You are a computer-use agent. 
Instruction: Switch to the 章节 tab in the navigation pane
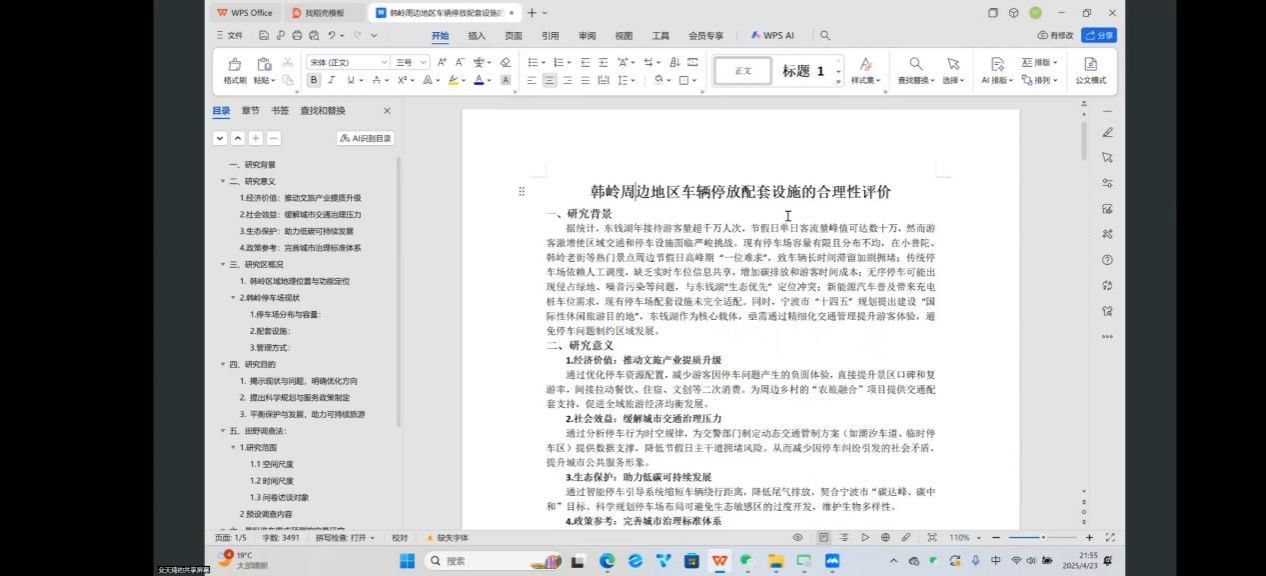tap(250, 111)
